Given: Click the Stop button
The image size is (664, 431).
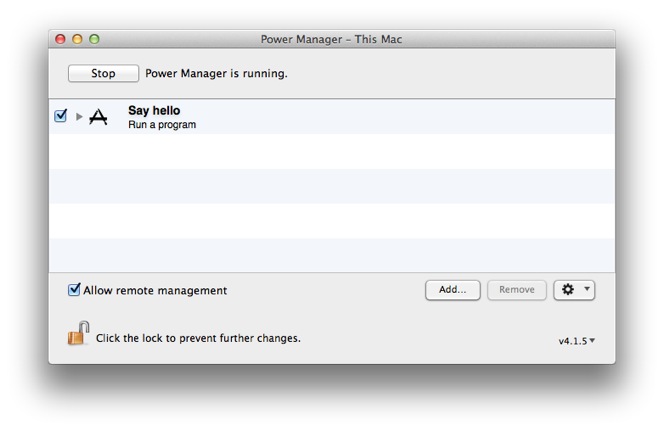Looking at the screenshot, I should point(103,73).
